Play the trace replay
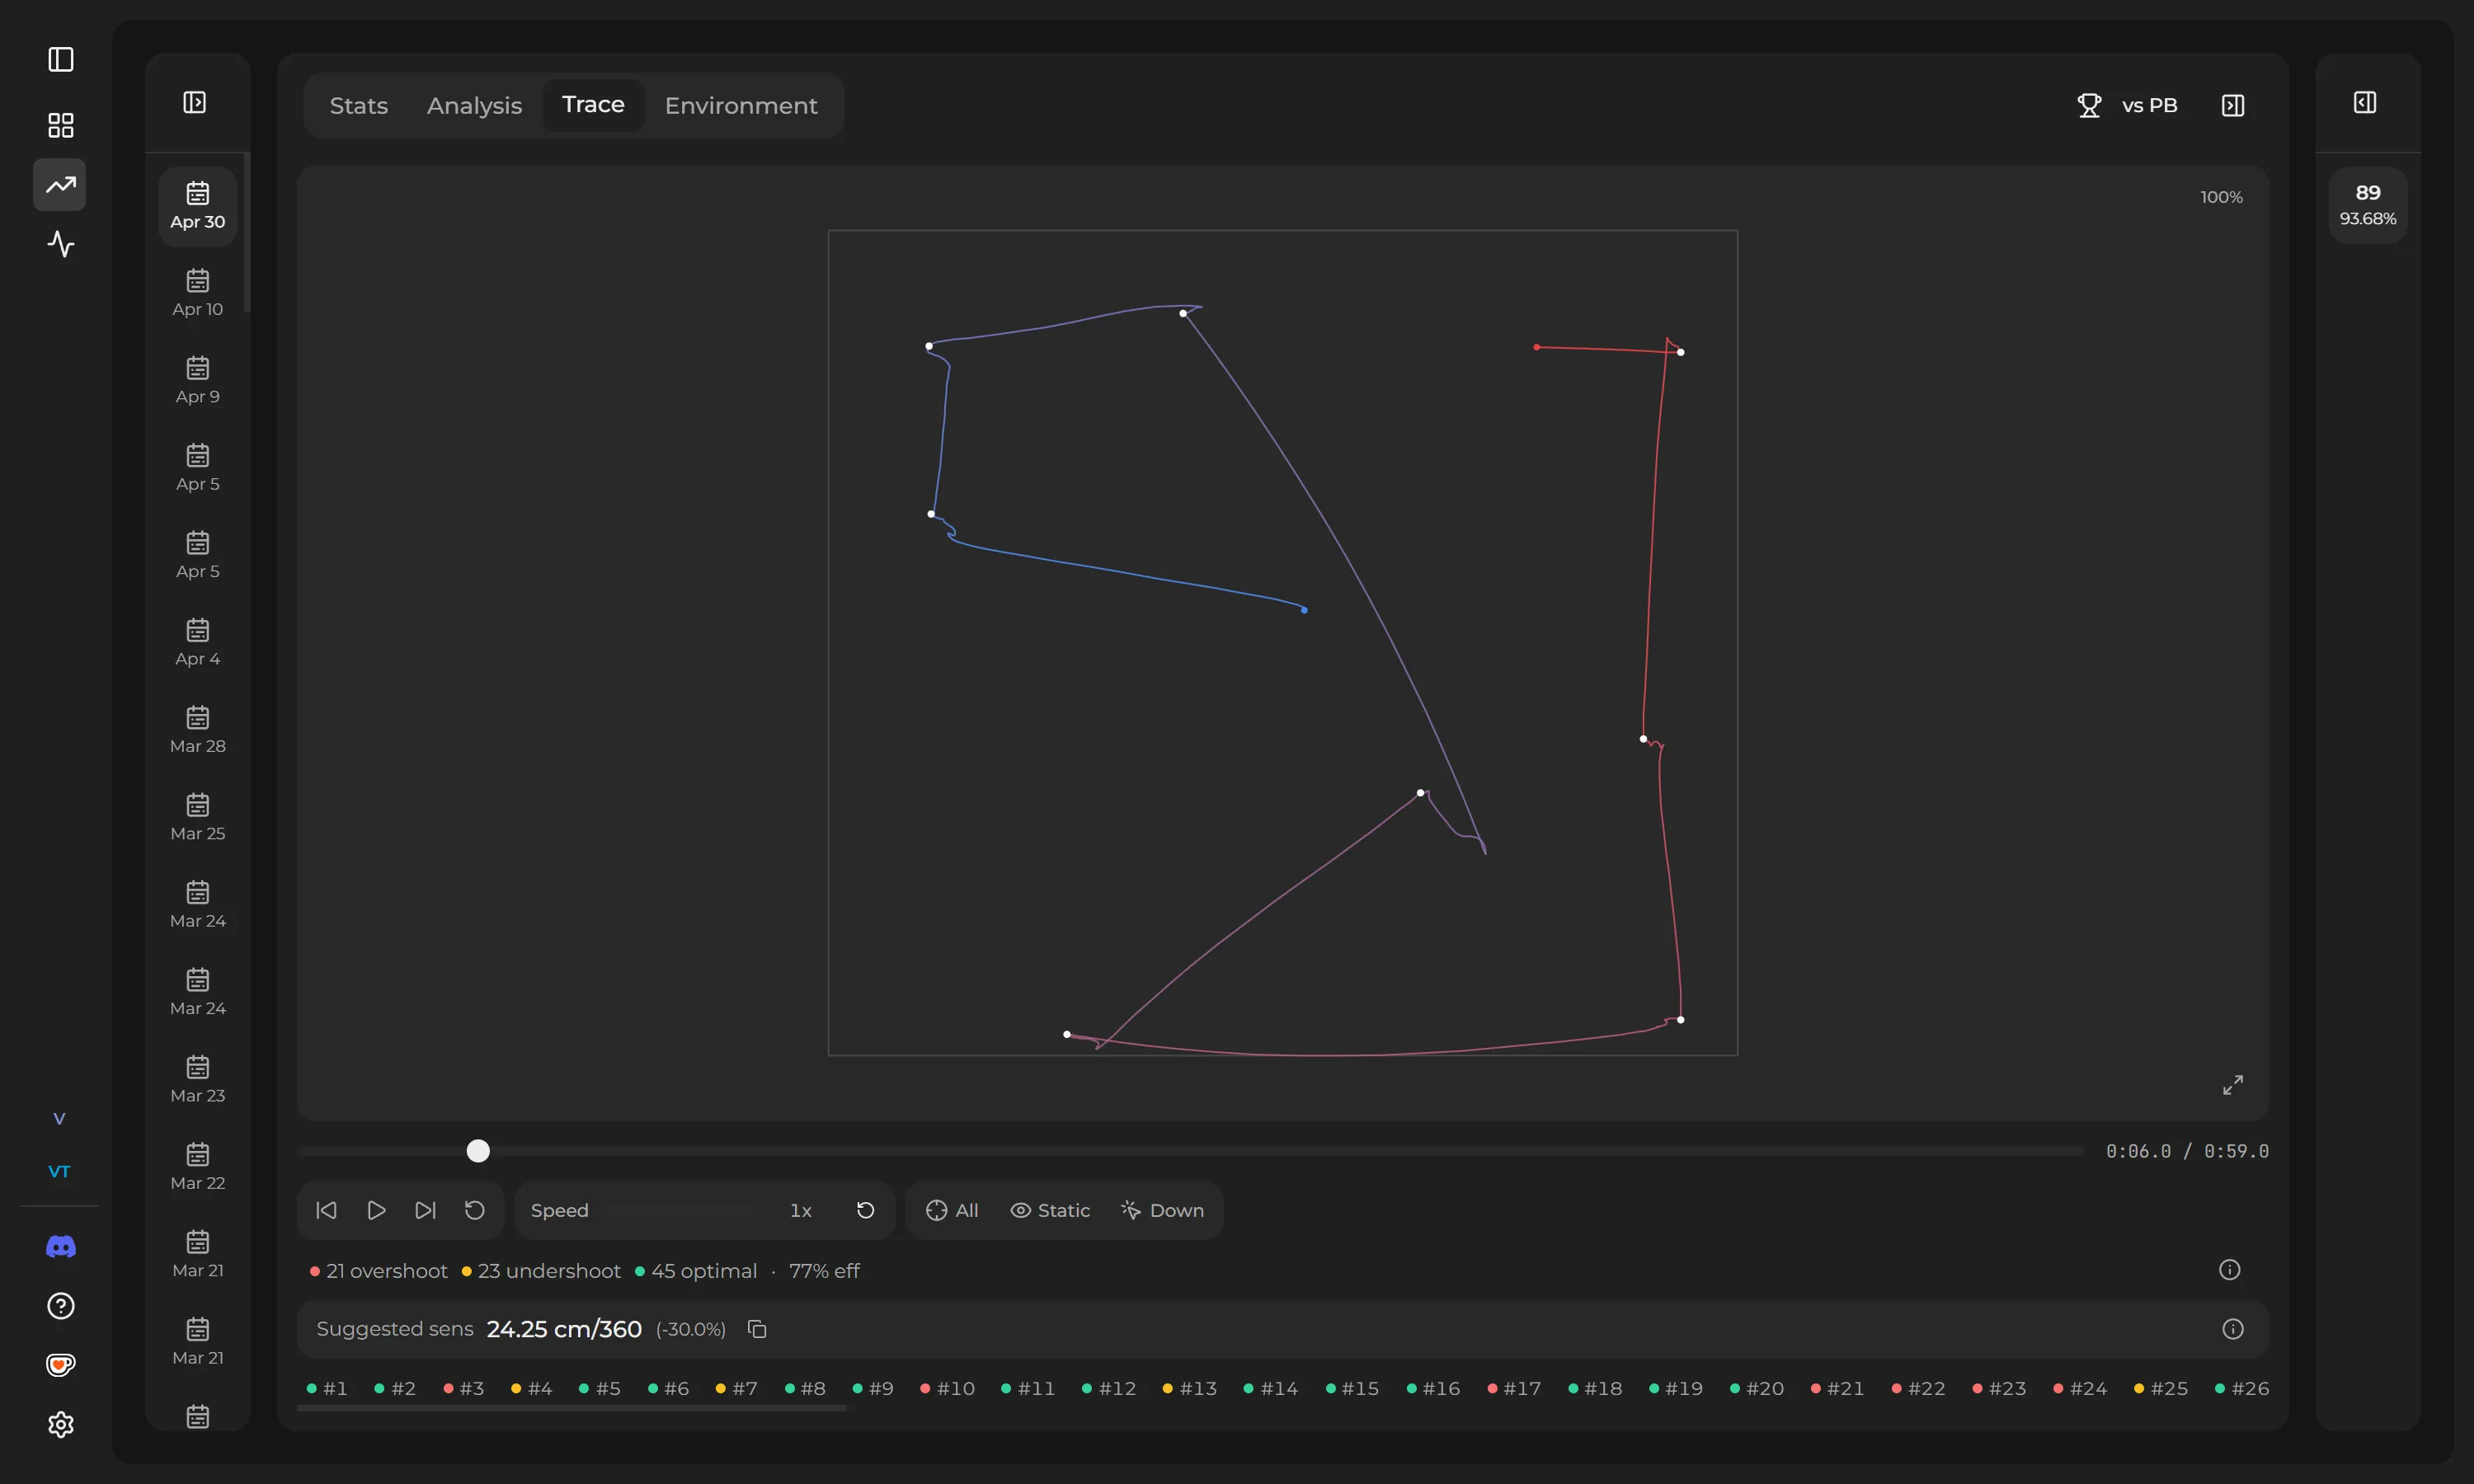This screenshot has width=2474, height=1484. pyautogui.click(x=376, y=1210)
